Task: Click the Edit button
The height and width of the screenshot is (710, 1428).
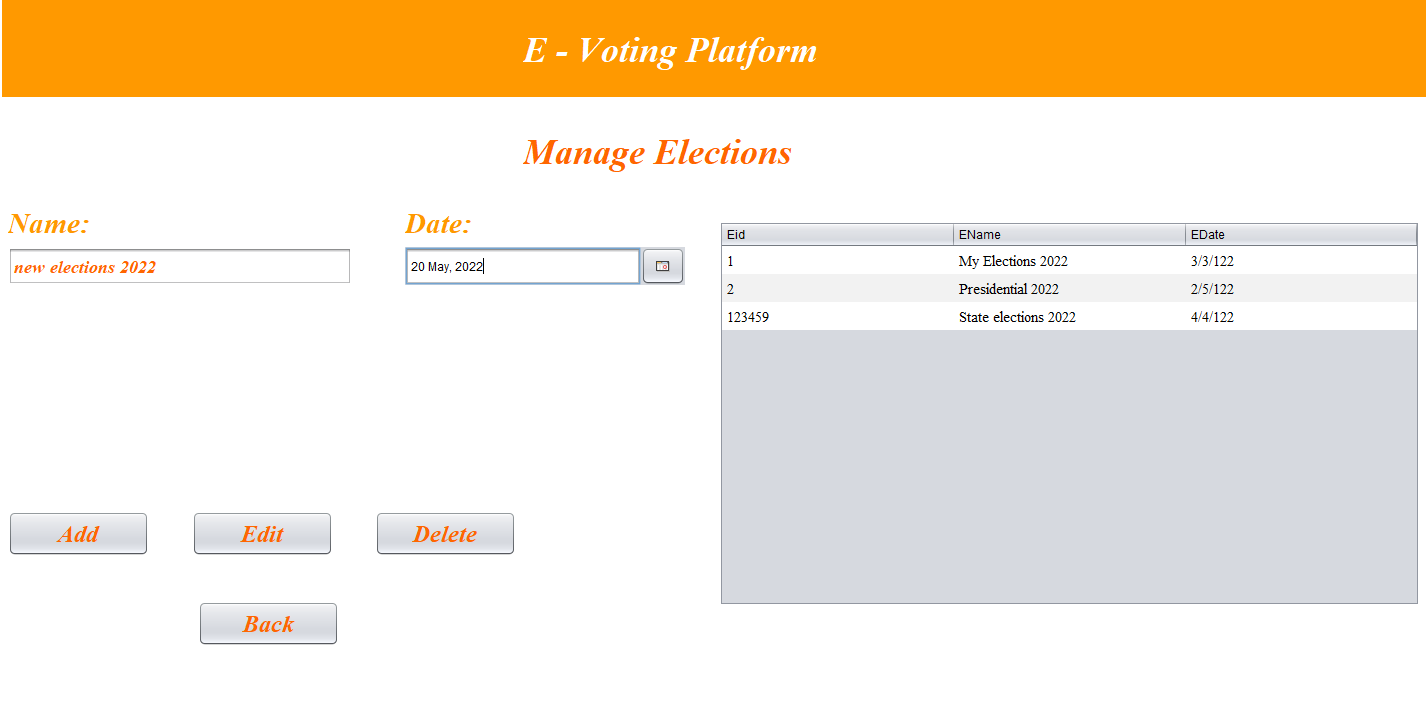Action: pyautogui.click(x=262, y=533)
